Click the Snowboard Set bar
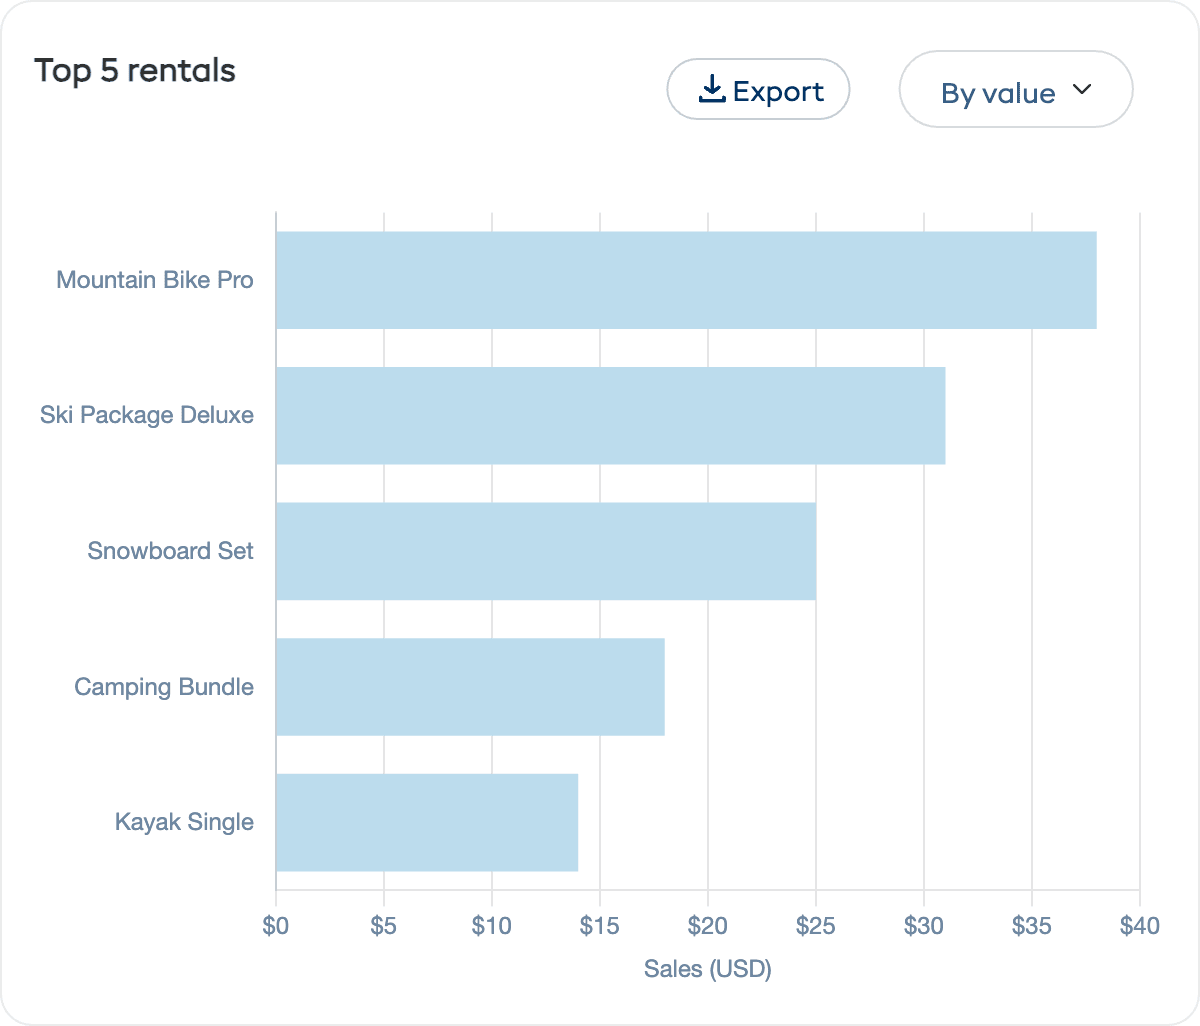Image resolution: width=1200 pixels, height=1026 pixels. (x=545, y=550)
